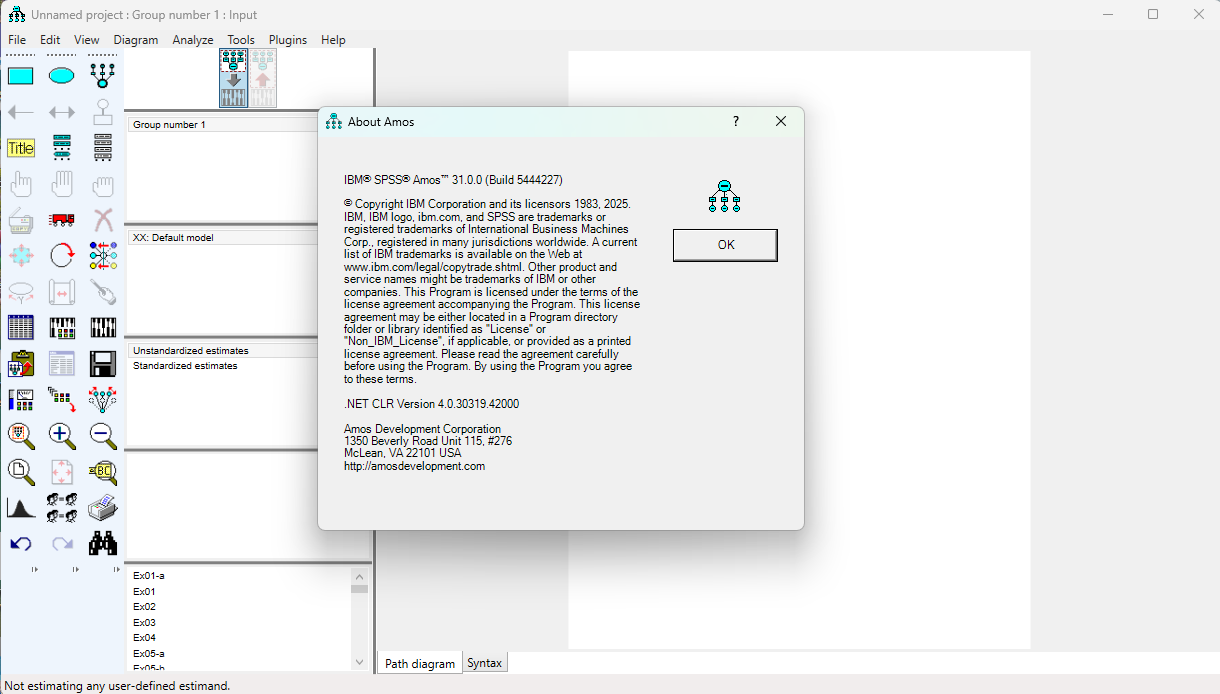
Task: Click the Reflect indicators of latent variable tool
Action: pyautogui.click(x=103, y=256)
